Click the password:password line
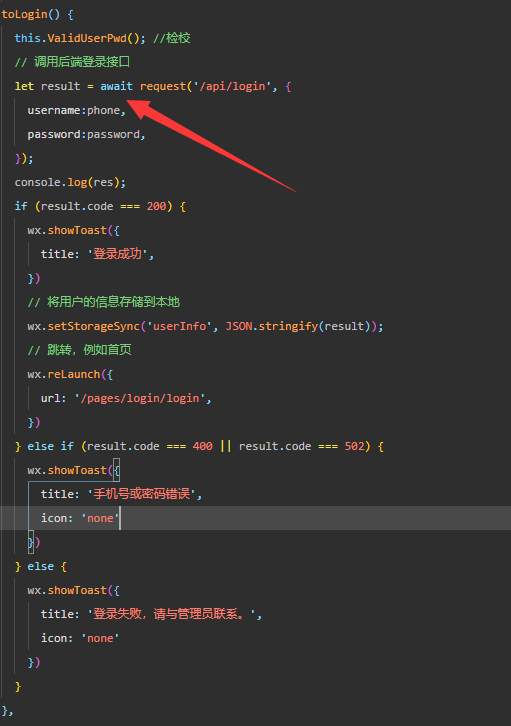511x726 pixels. point(87,134)
